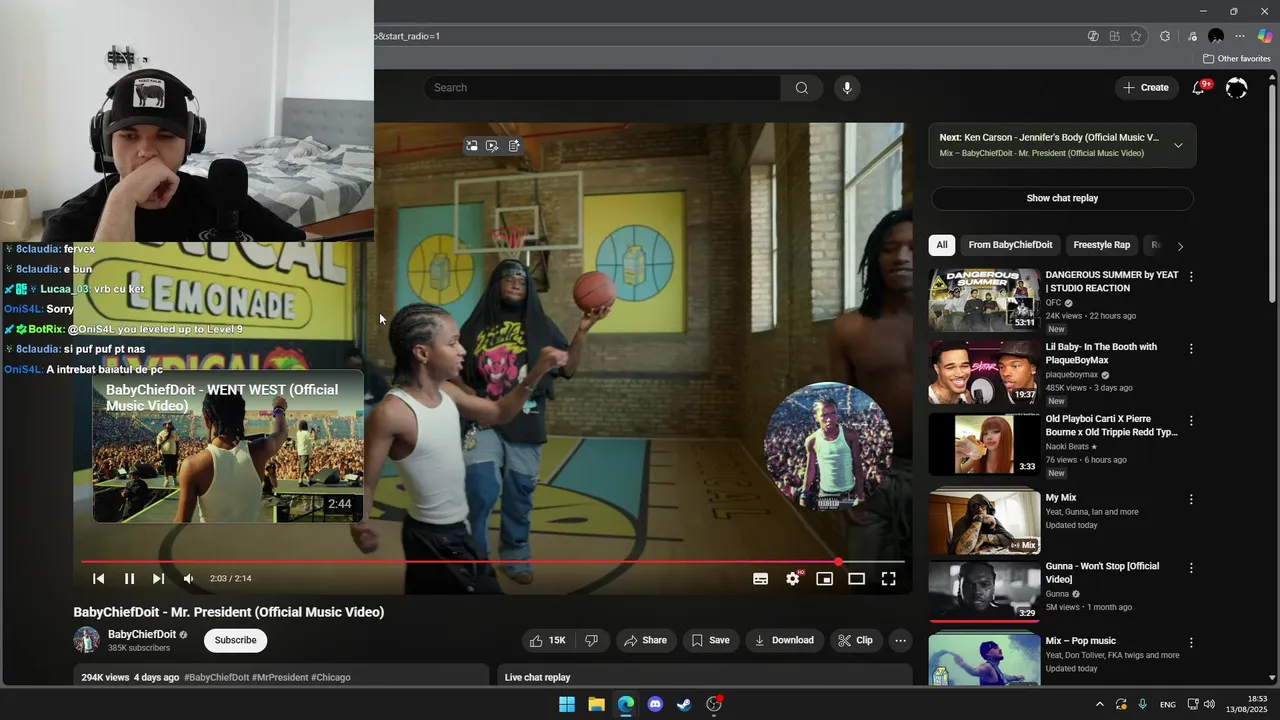Open the notifications bell
The width and height of the screenshot is (1280, 720).
coord(1198,88)
